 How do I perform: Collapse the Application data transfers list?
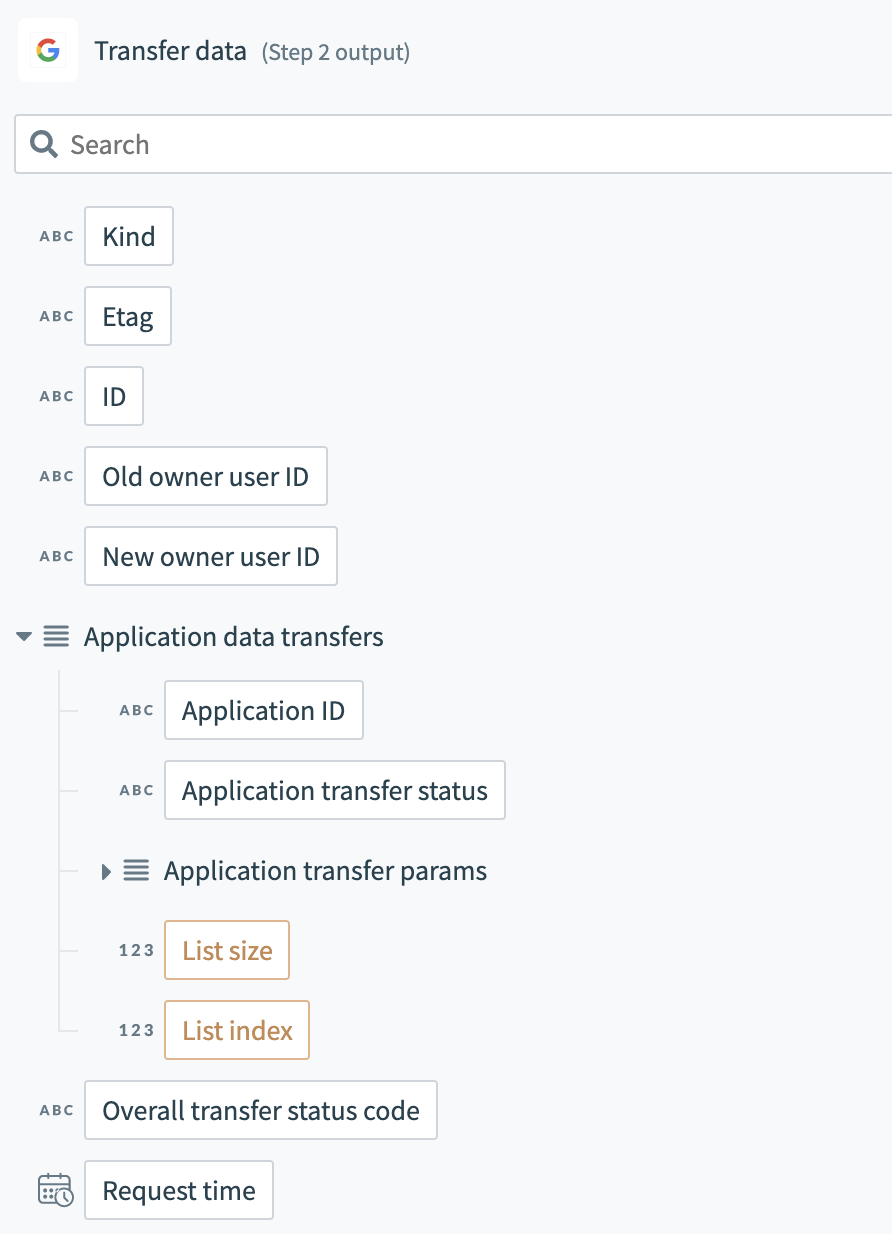coord(25,636)
